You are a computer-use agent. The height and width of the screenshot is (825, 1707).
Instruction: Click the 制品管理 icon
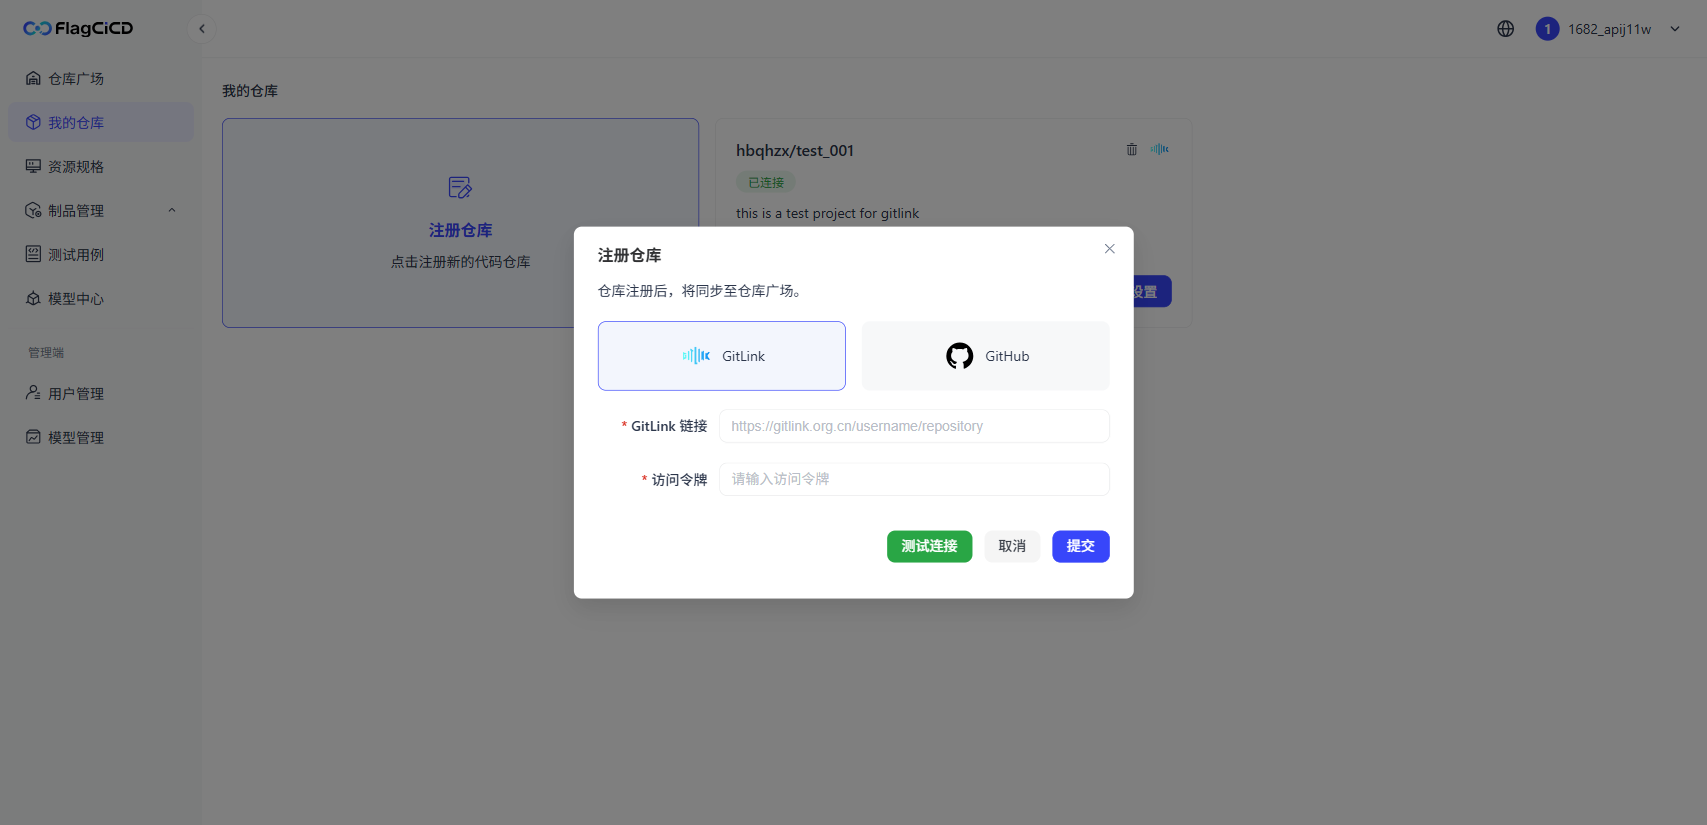pos(33,210)
